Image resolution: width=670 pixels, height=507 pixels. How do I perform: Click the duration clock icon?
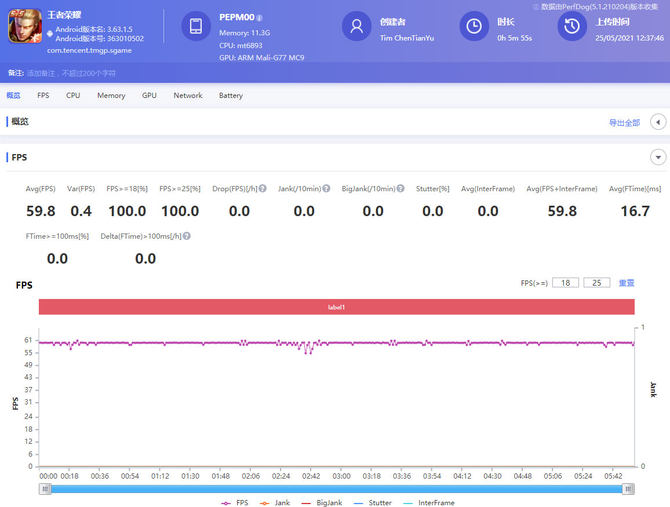[475, 27]
